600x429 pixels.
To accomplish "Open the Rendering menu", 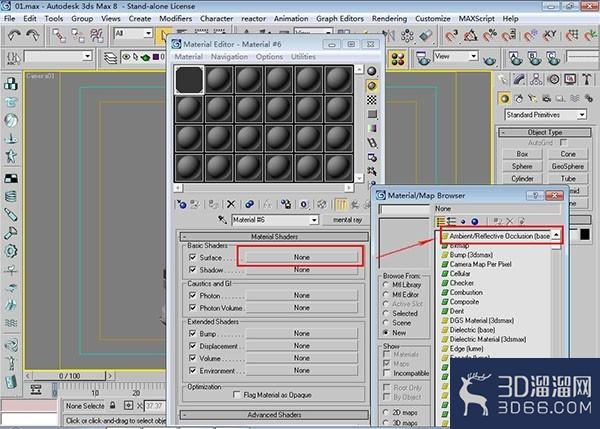I will 389,19.
